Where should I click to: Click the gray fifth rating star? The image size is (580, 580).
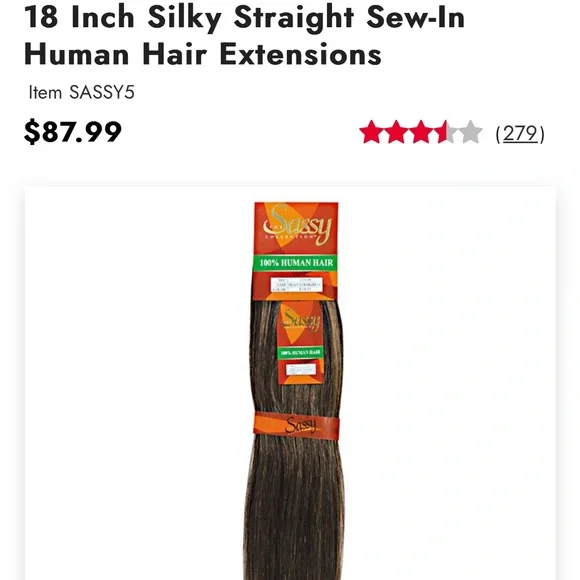pyautogui.click(x=471, y=132)
